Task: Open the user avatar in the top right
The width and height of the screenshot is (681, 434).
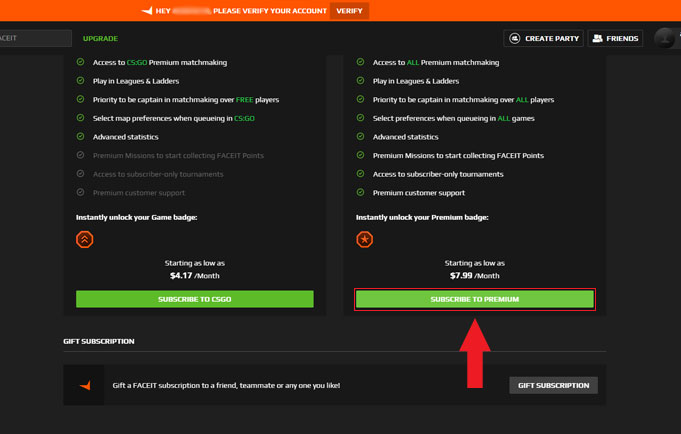Action: [x=666, y=38]
